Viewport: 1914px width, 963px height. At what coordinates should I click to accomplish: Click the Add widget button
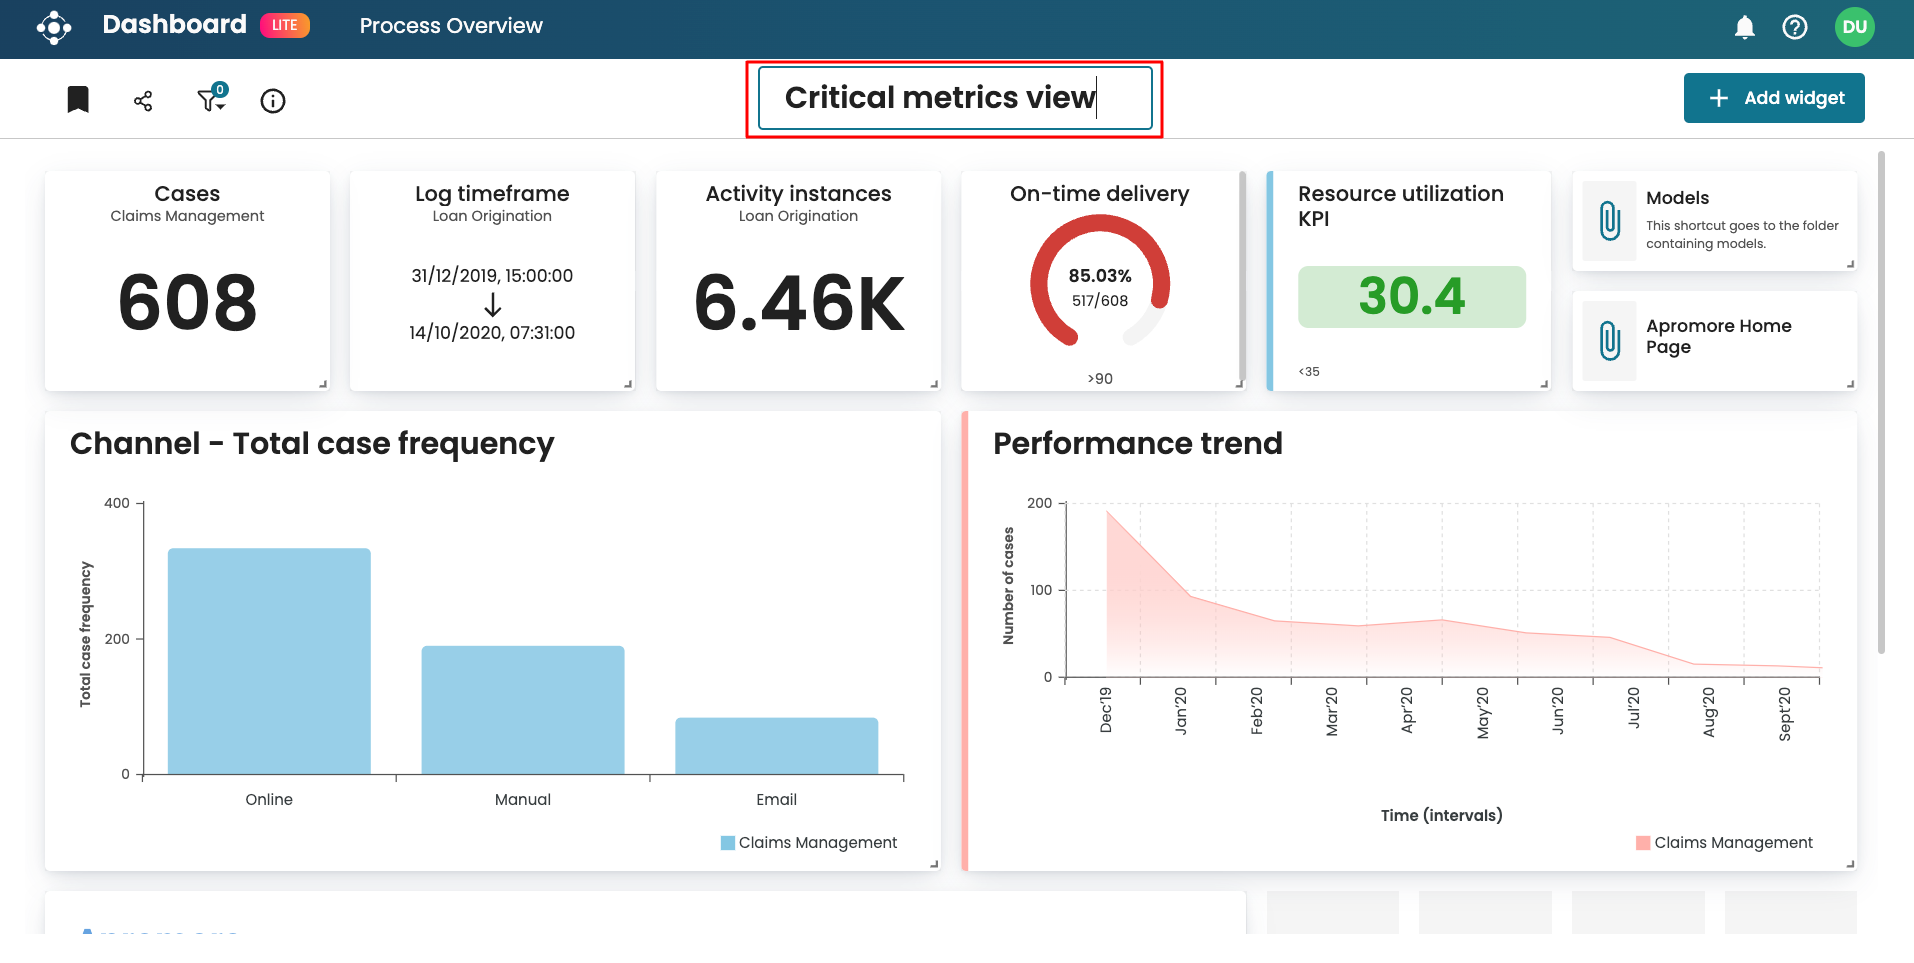click(x=1773, y=98)
